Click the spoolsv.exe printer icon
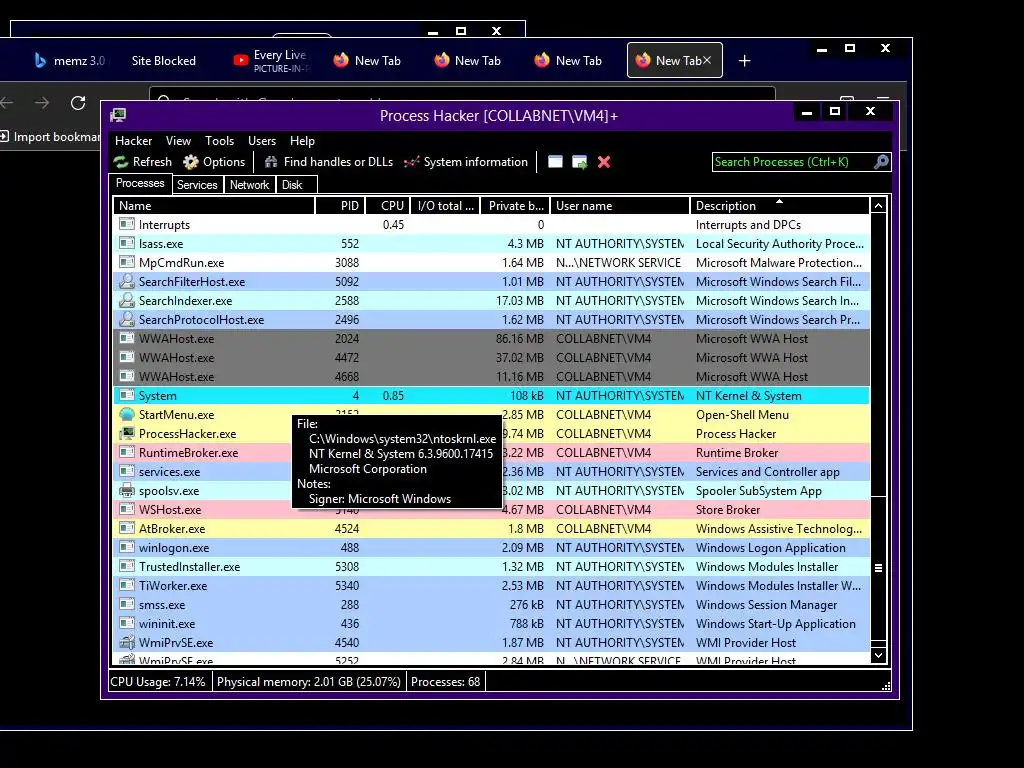This screenshot has width=1024, height=768. [127, 490]
